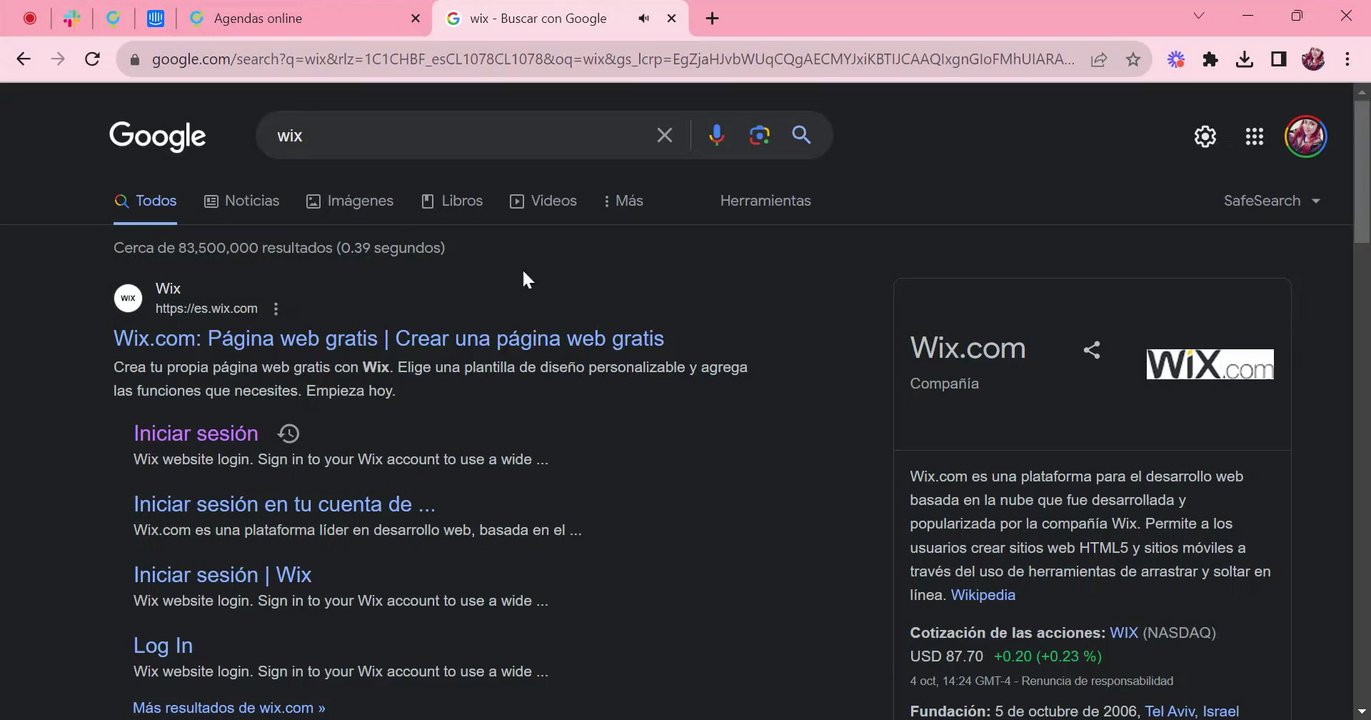Close the Agendas online tab

point(416,18)
